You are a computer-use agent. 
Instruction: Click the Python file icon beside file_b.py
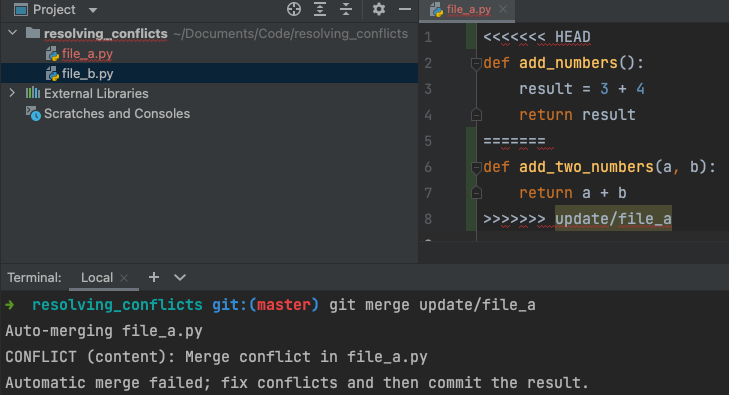pos(52,74)
